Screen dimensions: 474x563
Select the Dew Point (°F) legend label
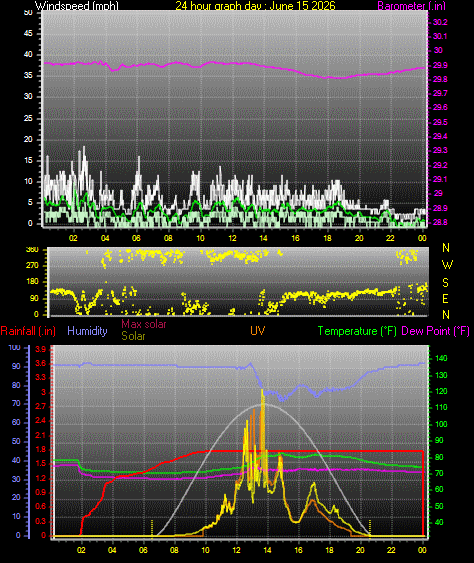pos(436,331)
